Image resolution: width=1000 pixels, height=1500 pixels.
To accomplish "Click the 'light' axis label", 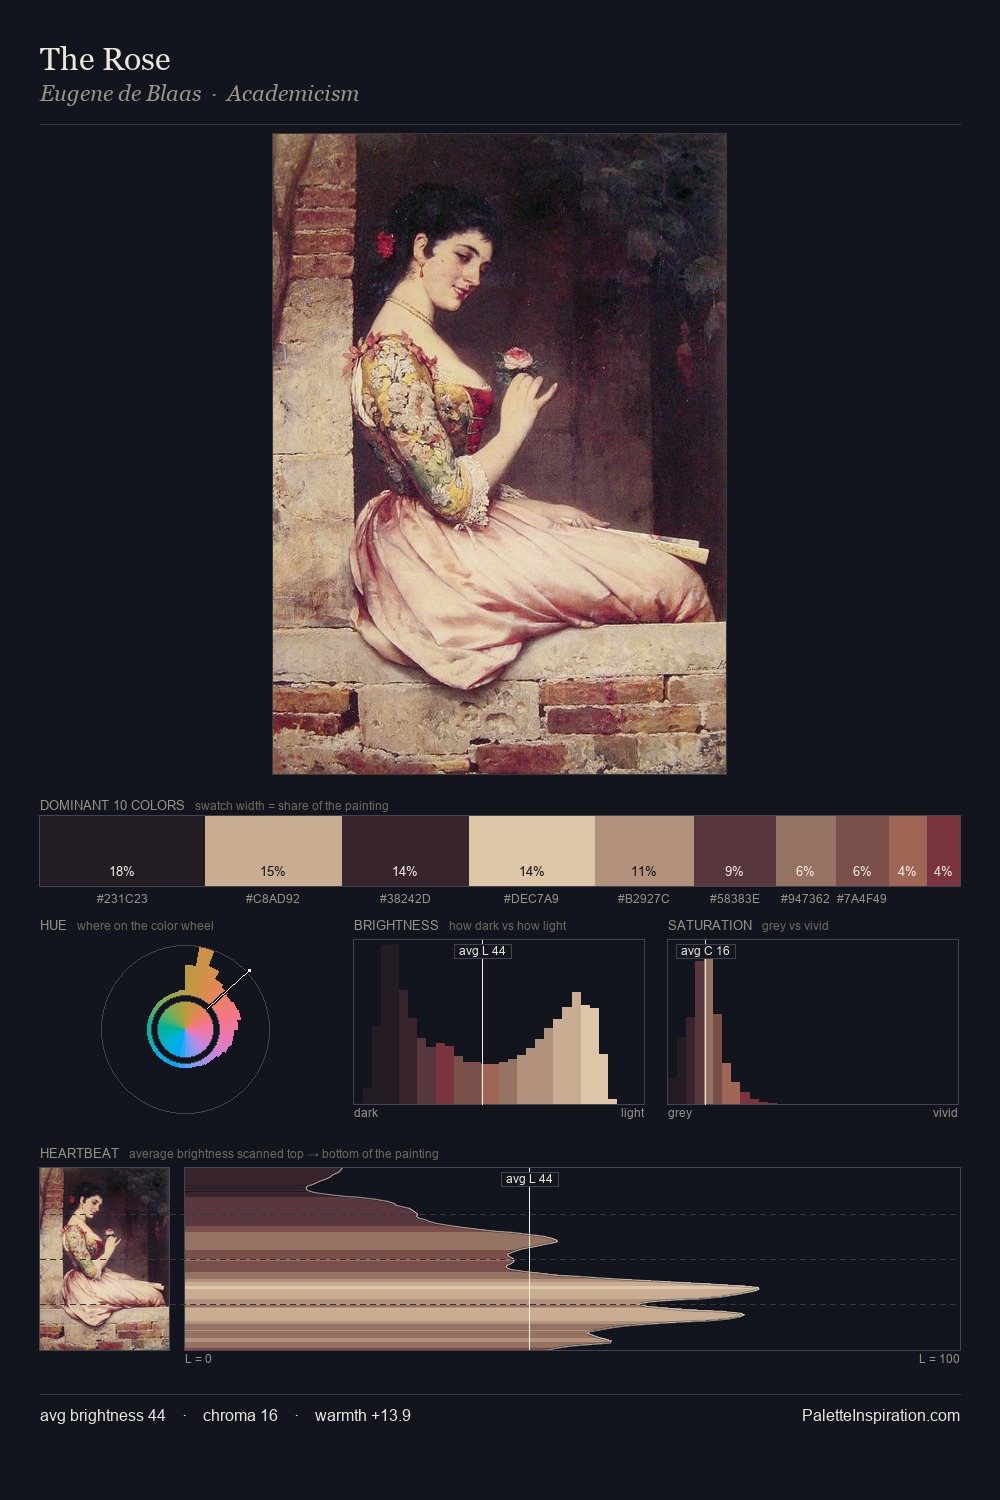I will click(x=632, y=1113).
